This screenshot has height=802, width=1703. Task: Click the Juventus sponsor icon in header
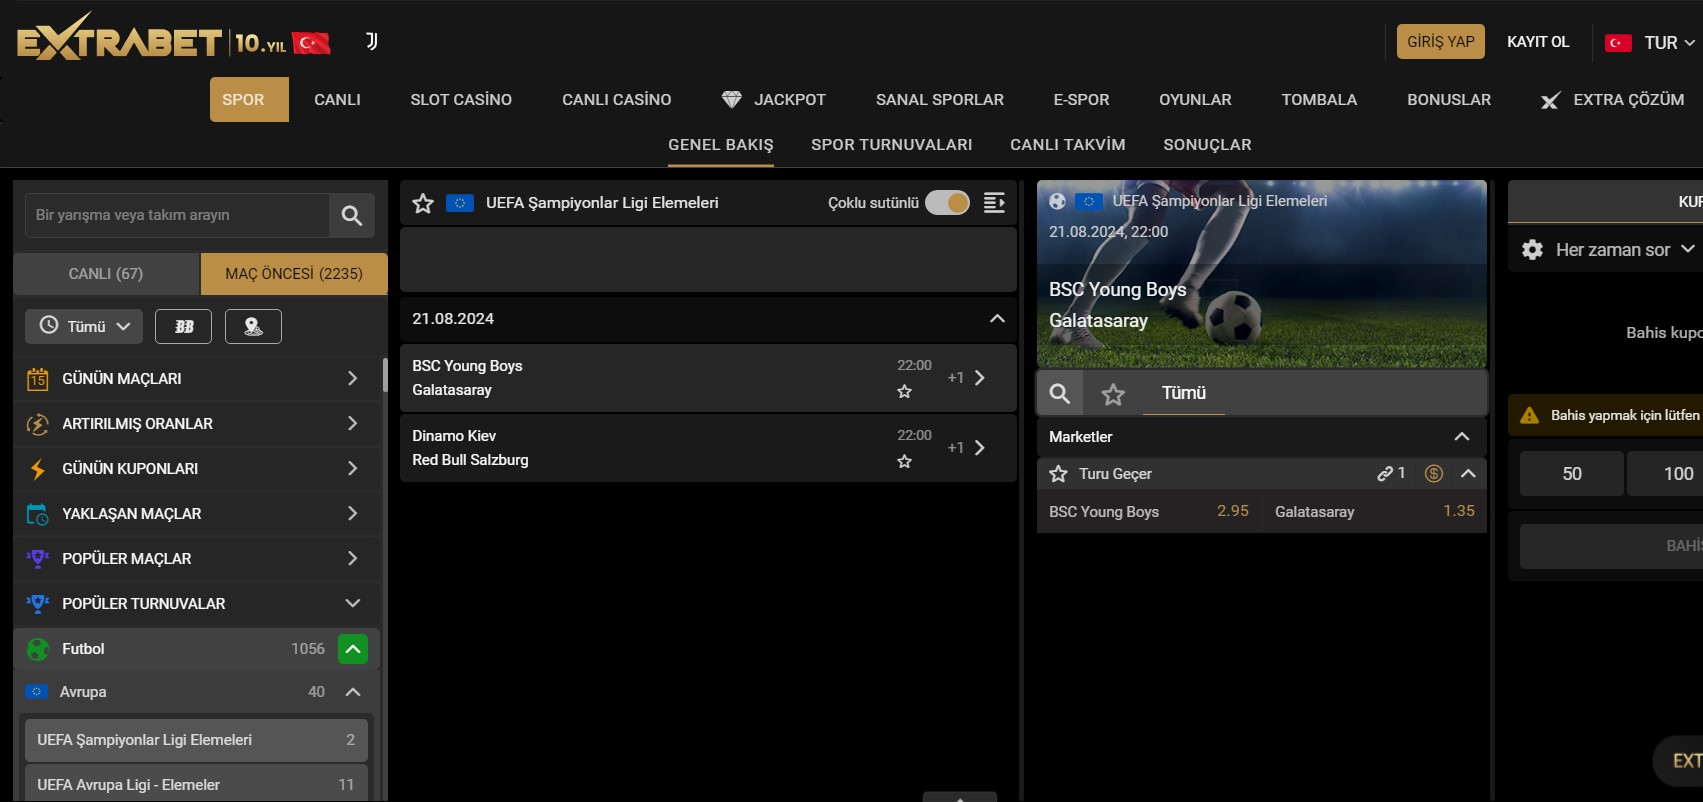[x=372, y=41]
